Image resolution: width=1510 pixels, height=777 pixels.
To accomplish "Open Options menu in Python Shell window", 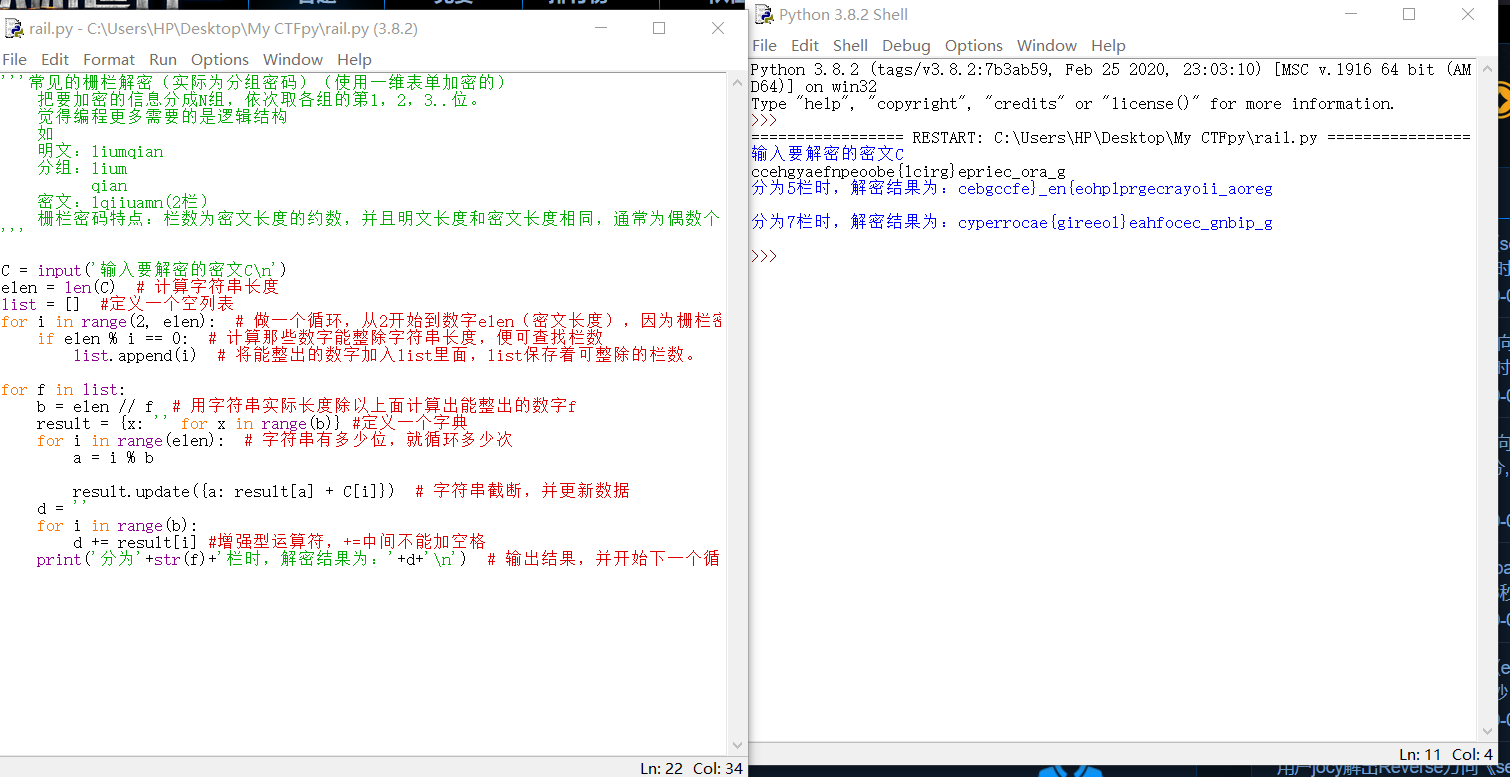I will [x=974, y=45].
